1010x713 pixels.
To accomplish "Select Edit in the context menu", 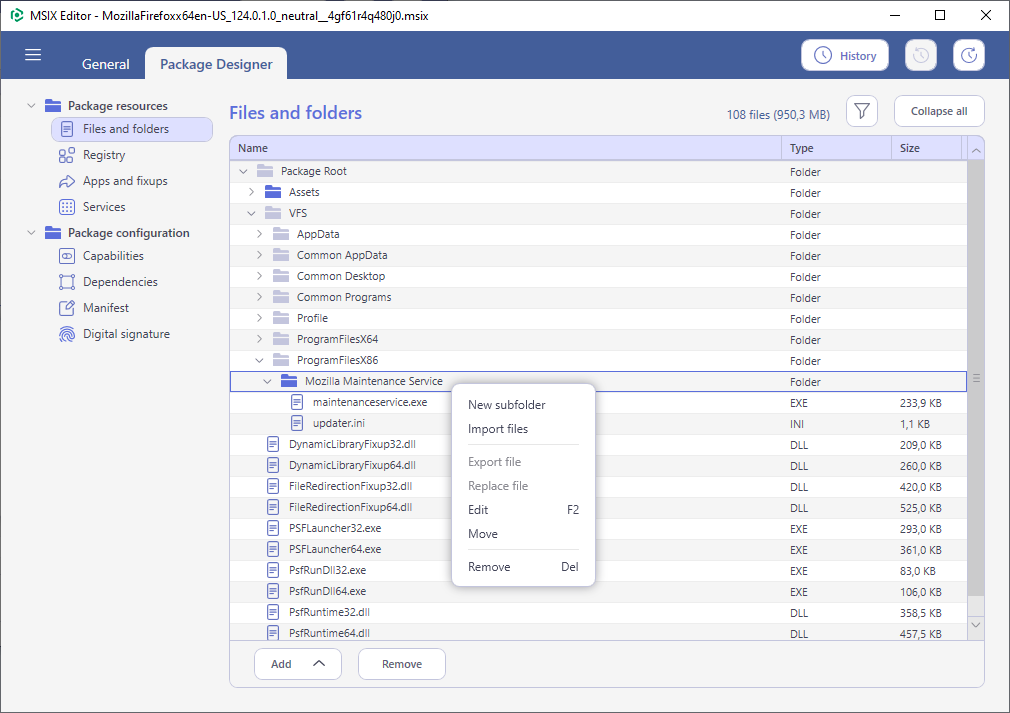I will (x=523, y=510).
